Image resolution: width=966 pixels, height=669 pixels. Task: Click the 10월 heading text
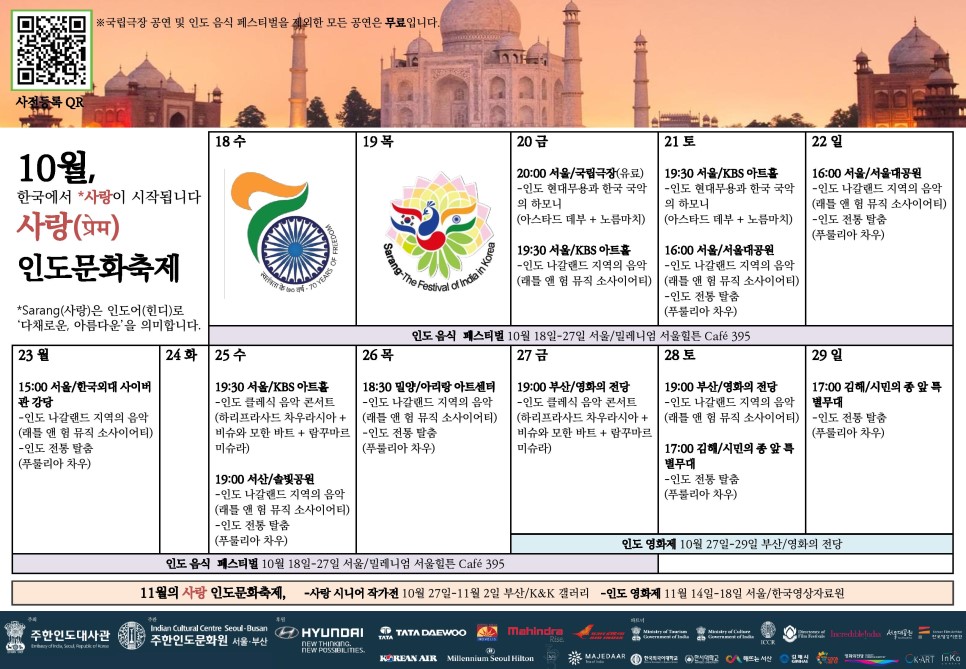pos(57,168)
